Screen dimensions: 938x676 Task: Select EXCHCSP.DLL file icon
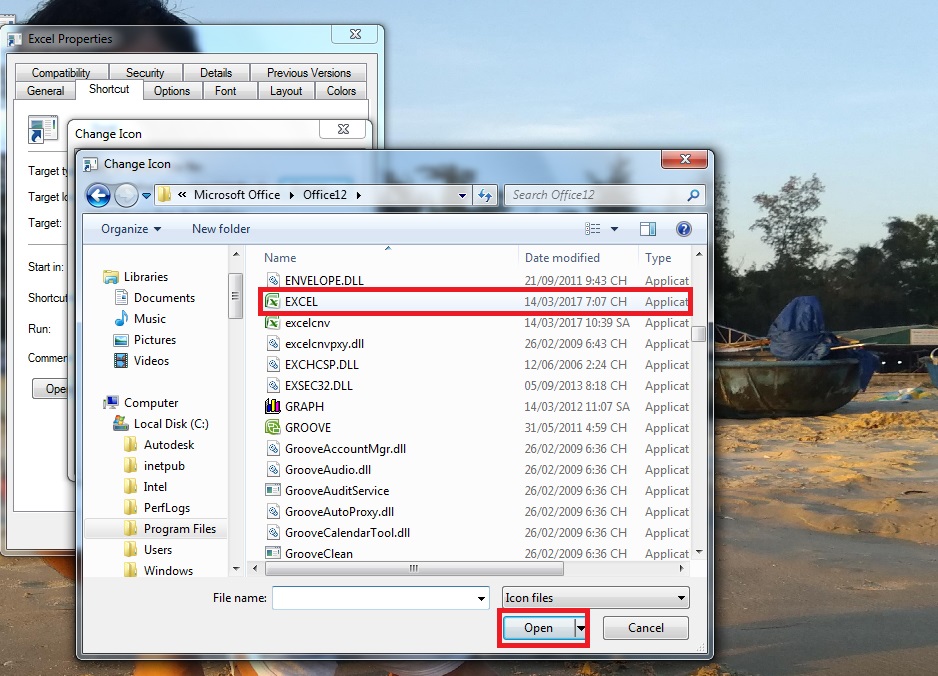pos(273,364)
